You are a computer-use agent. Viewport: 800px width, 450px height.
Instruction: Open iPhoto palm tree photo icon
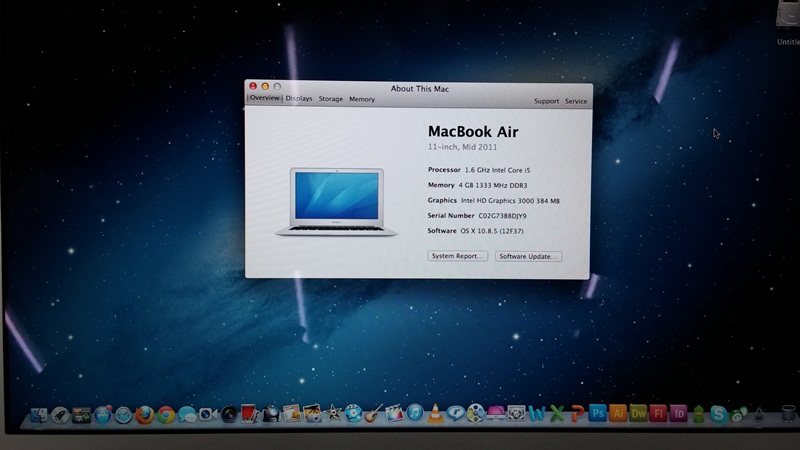(312, 413)
